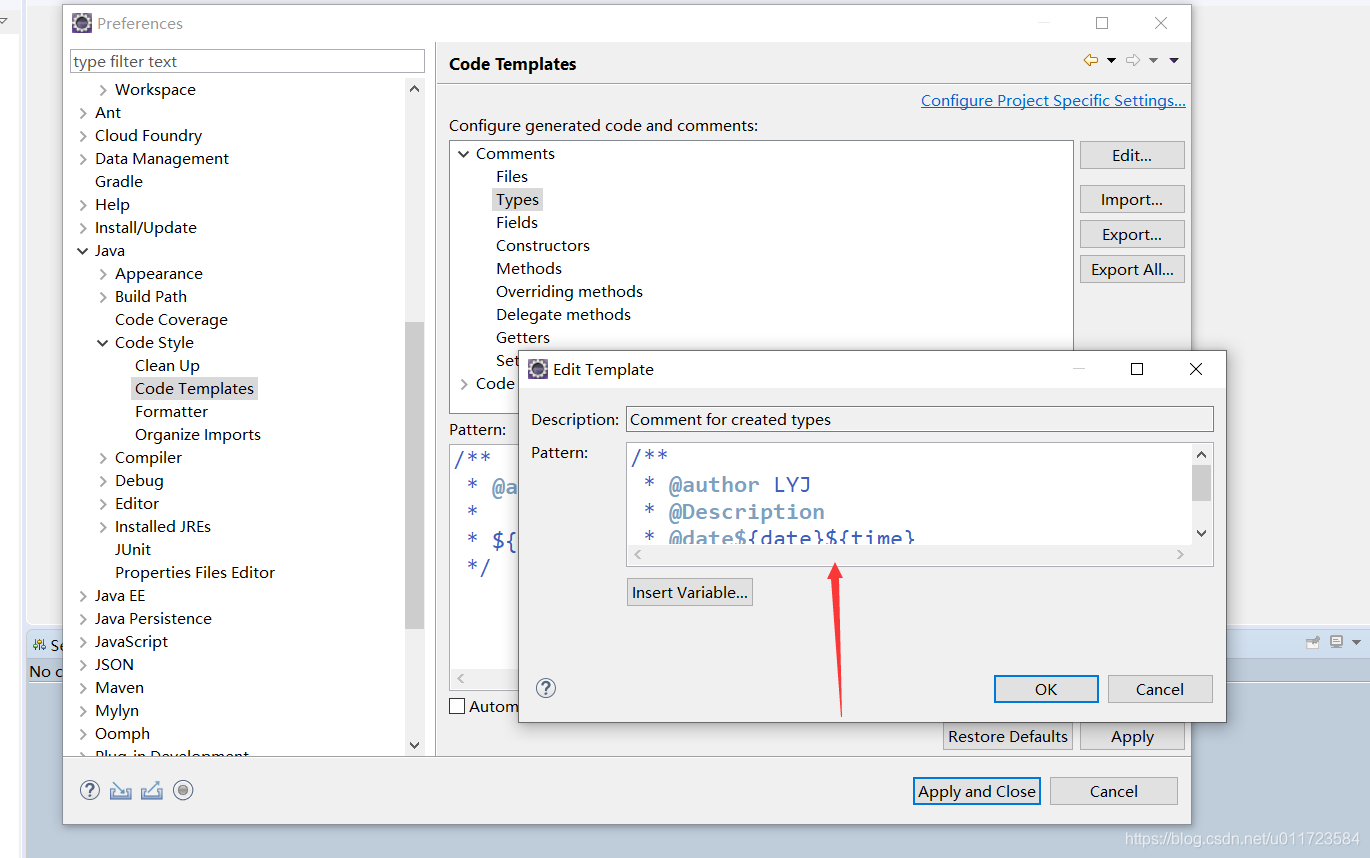Image resolution: width=1370 pixels, height=858 pixels.
Task: Expand the Maven node
Action: point(83,688)
